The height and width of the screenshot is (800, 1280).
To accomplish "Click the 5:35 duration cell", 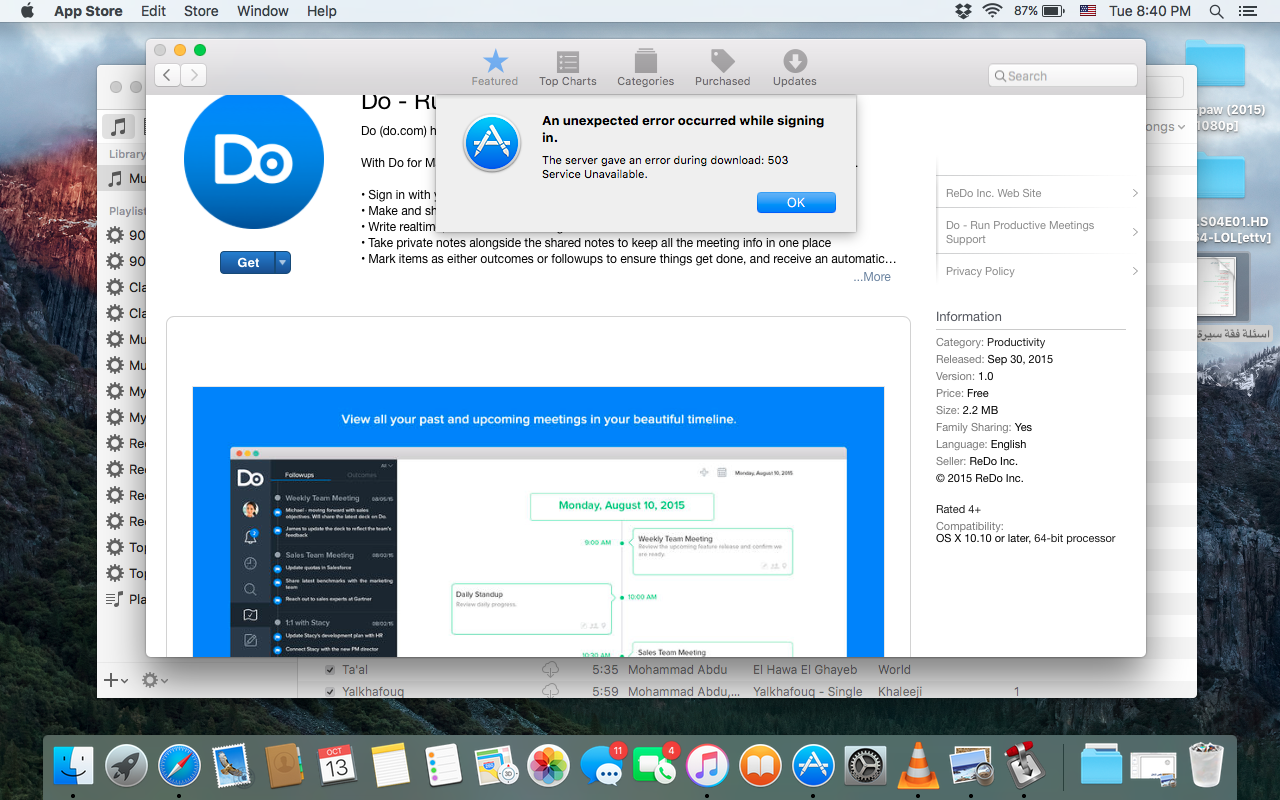I will tap(605, 670).
